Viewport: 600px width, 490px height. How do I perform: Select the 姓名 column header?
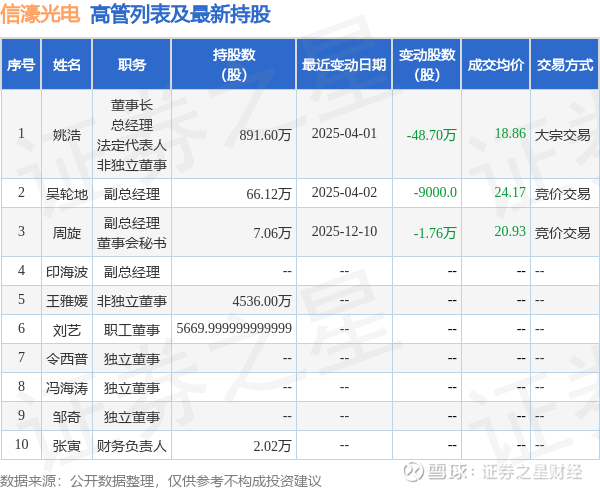coord(67,65)
